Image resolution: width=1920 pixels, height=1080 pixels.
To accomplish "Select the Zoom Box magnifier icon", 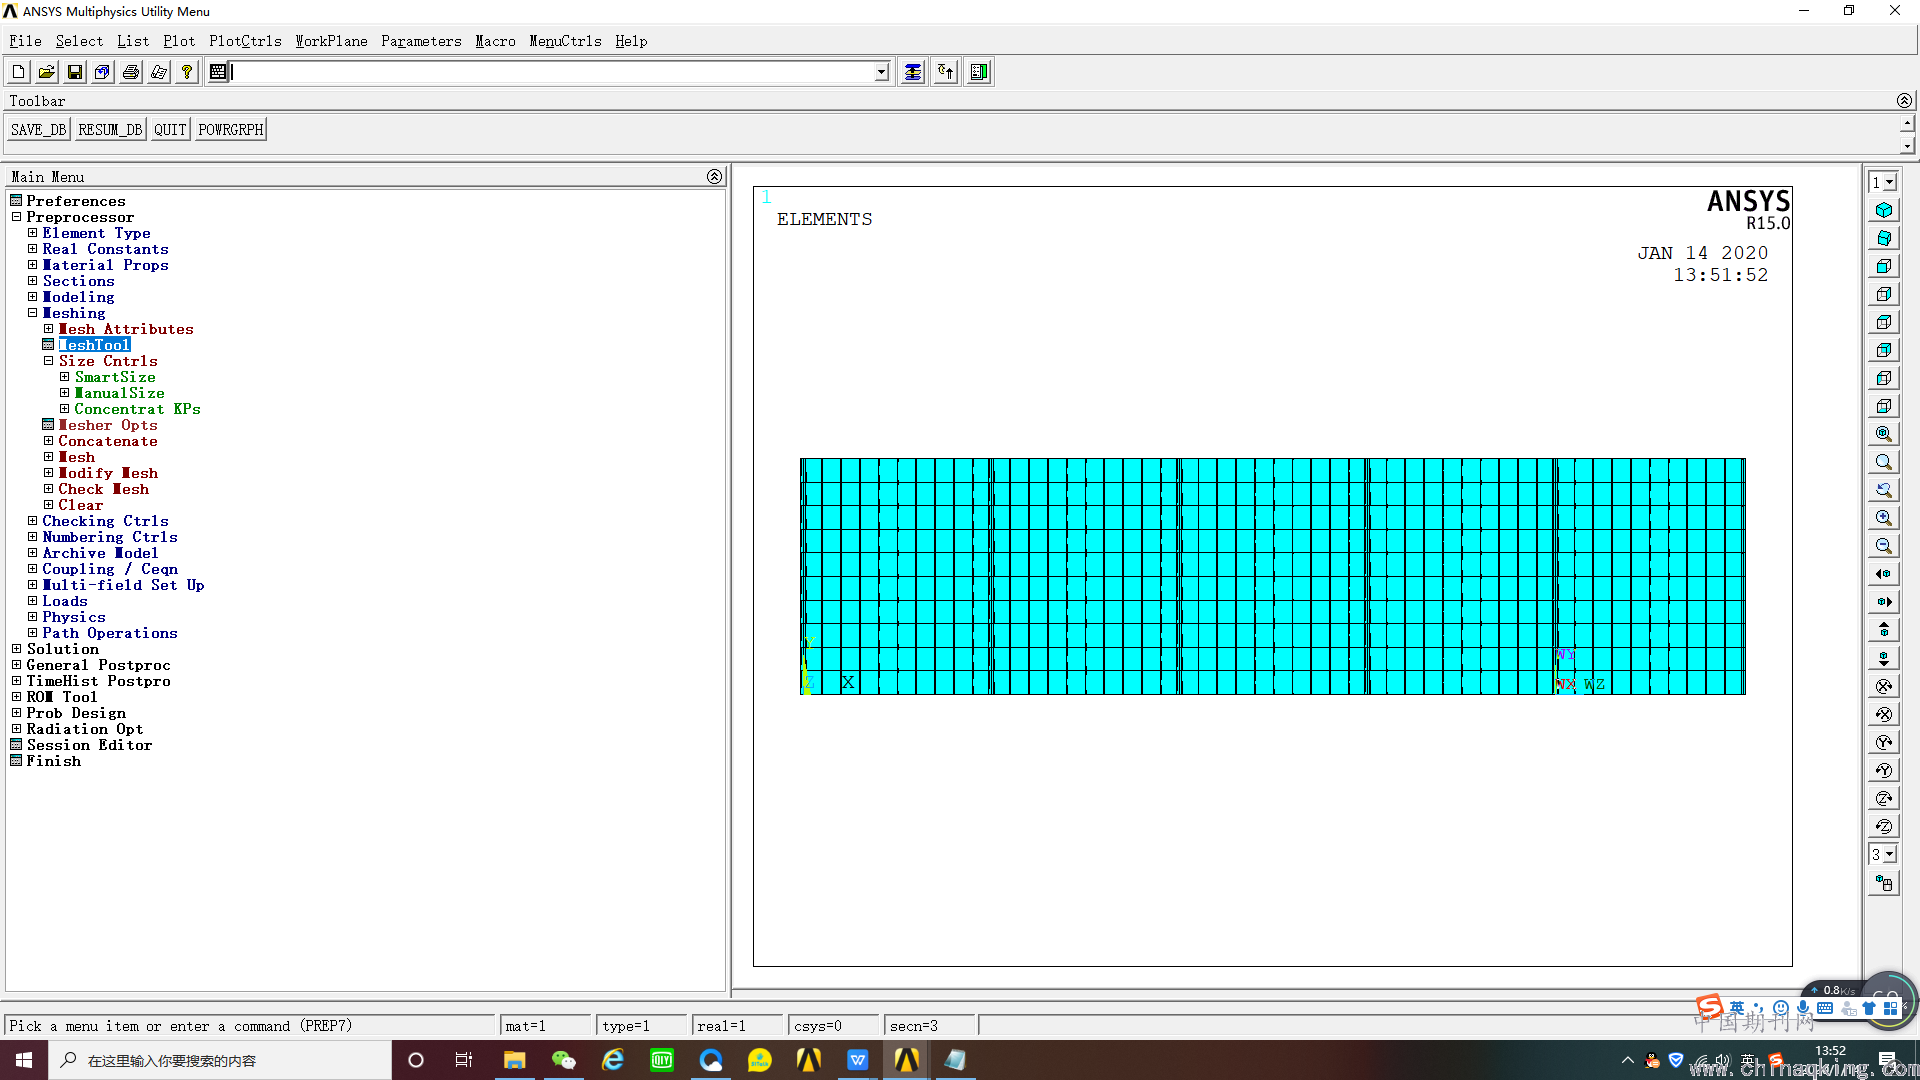I will [x=1884, y=462].
